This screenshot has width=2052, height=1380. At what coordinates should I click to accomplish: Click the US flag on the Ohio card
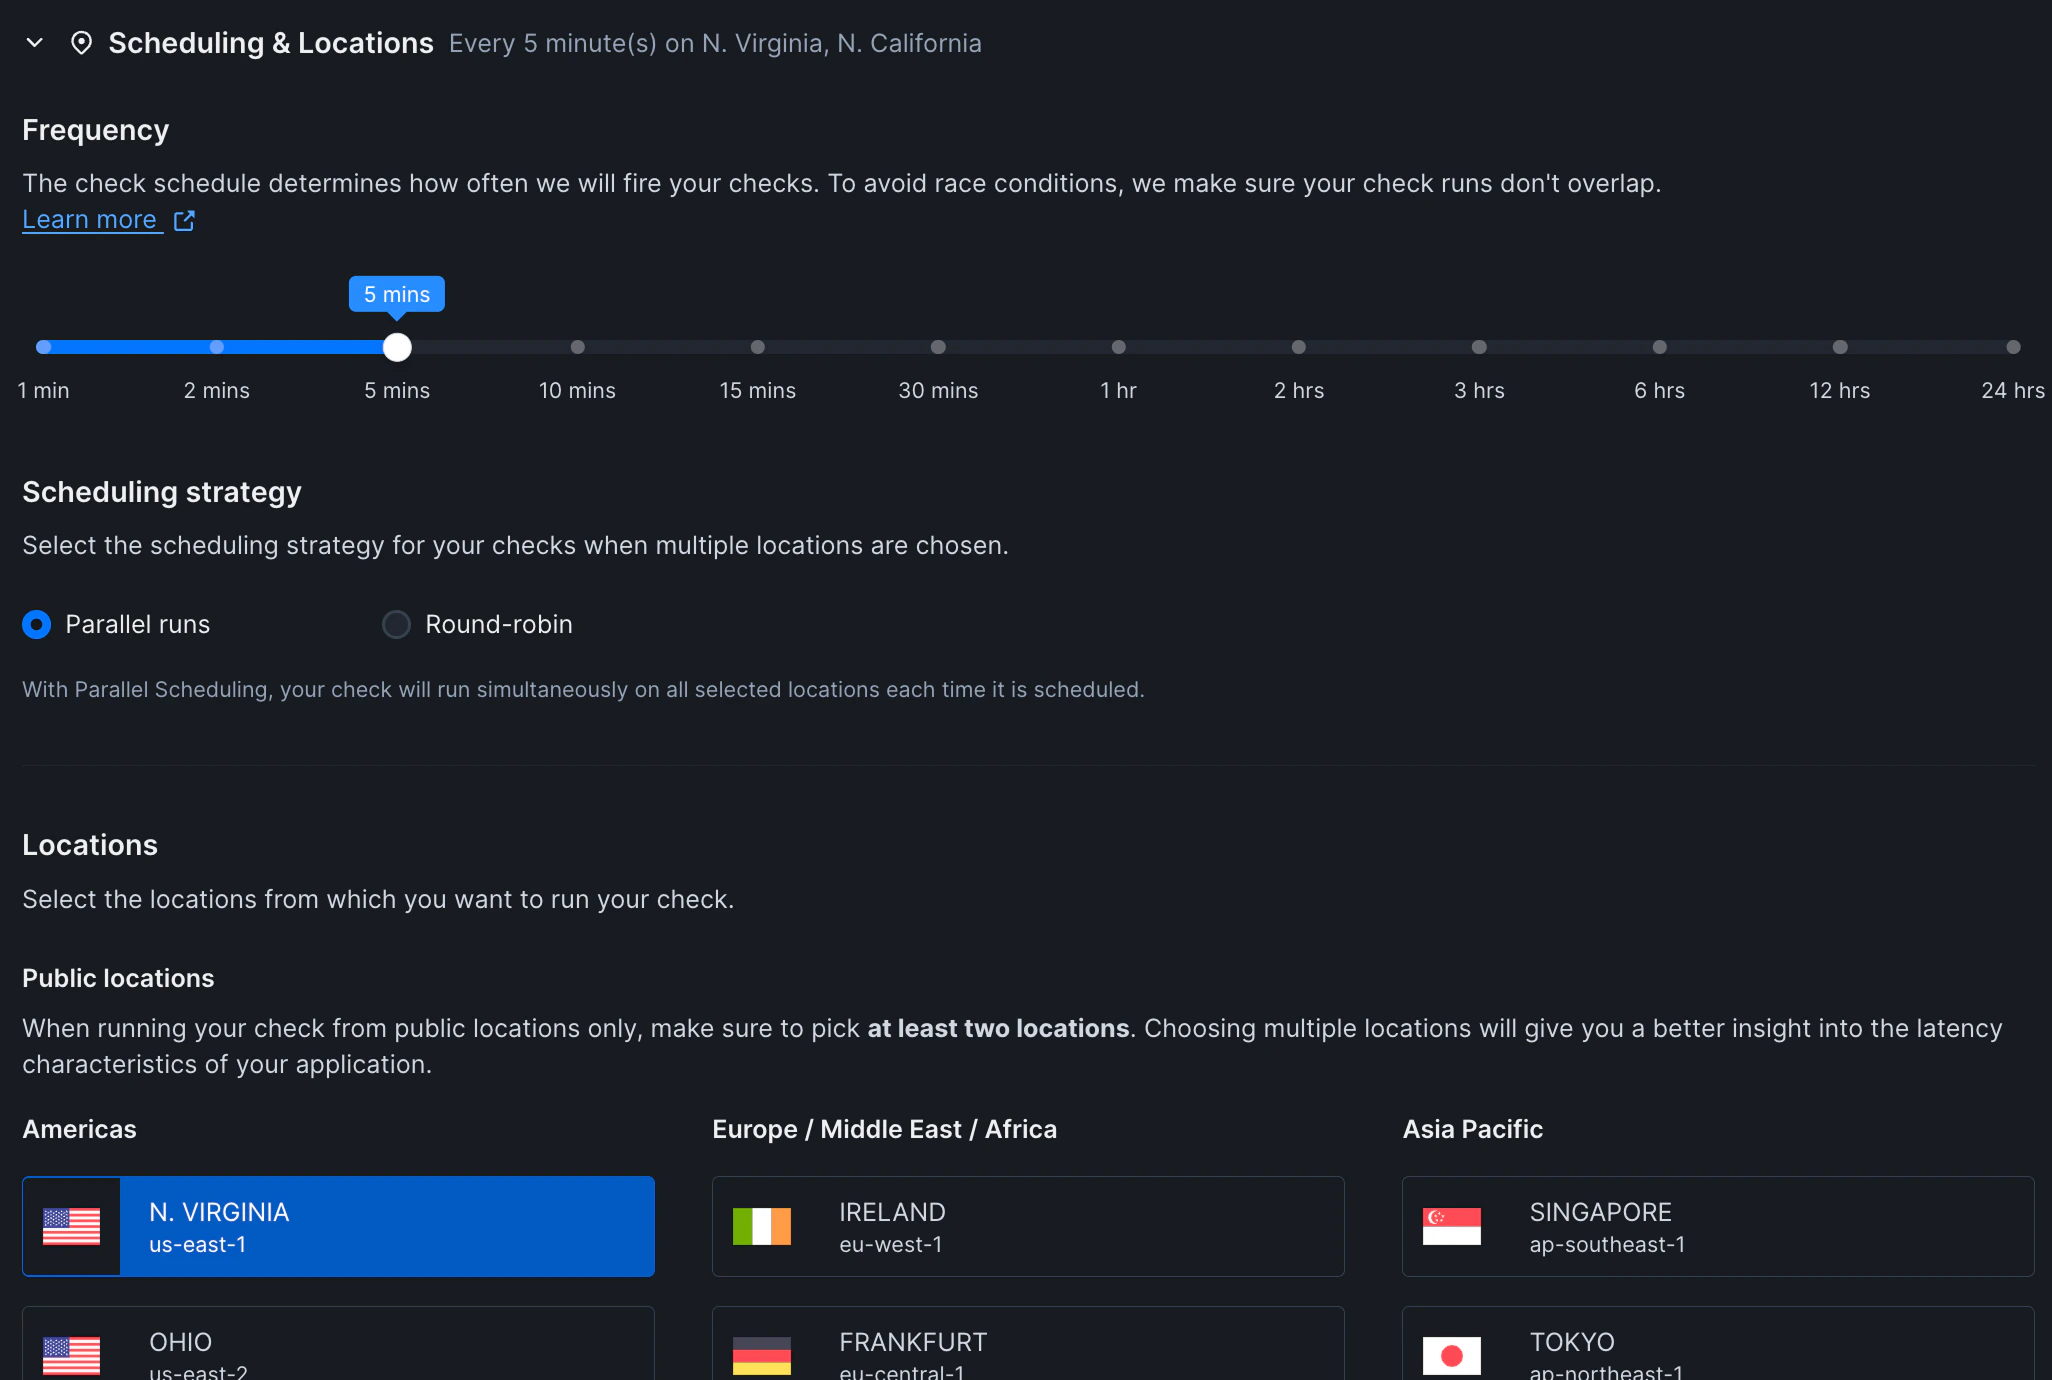pos(71,1356)
